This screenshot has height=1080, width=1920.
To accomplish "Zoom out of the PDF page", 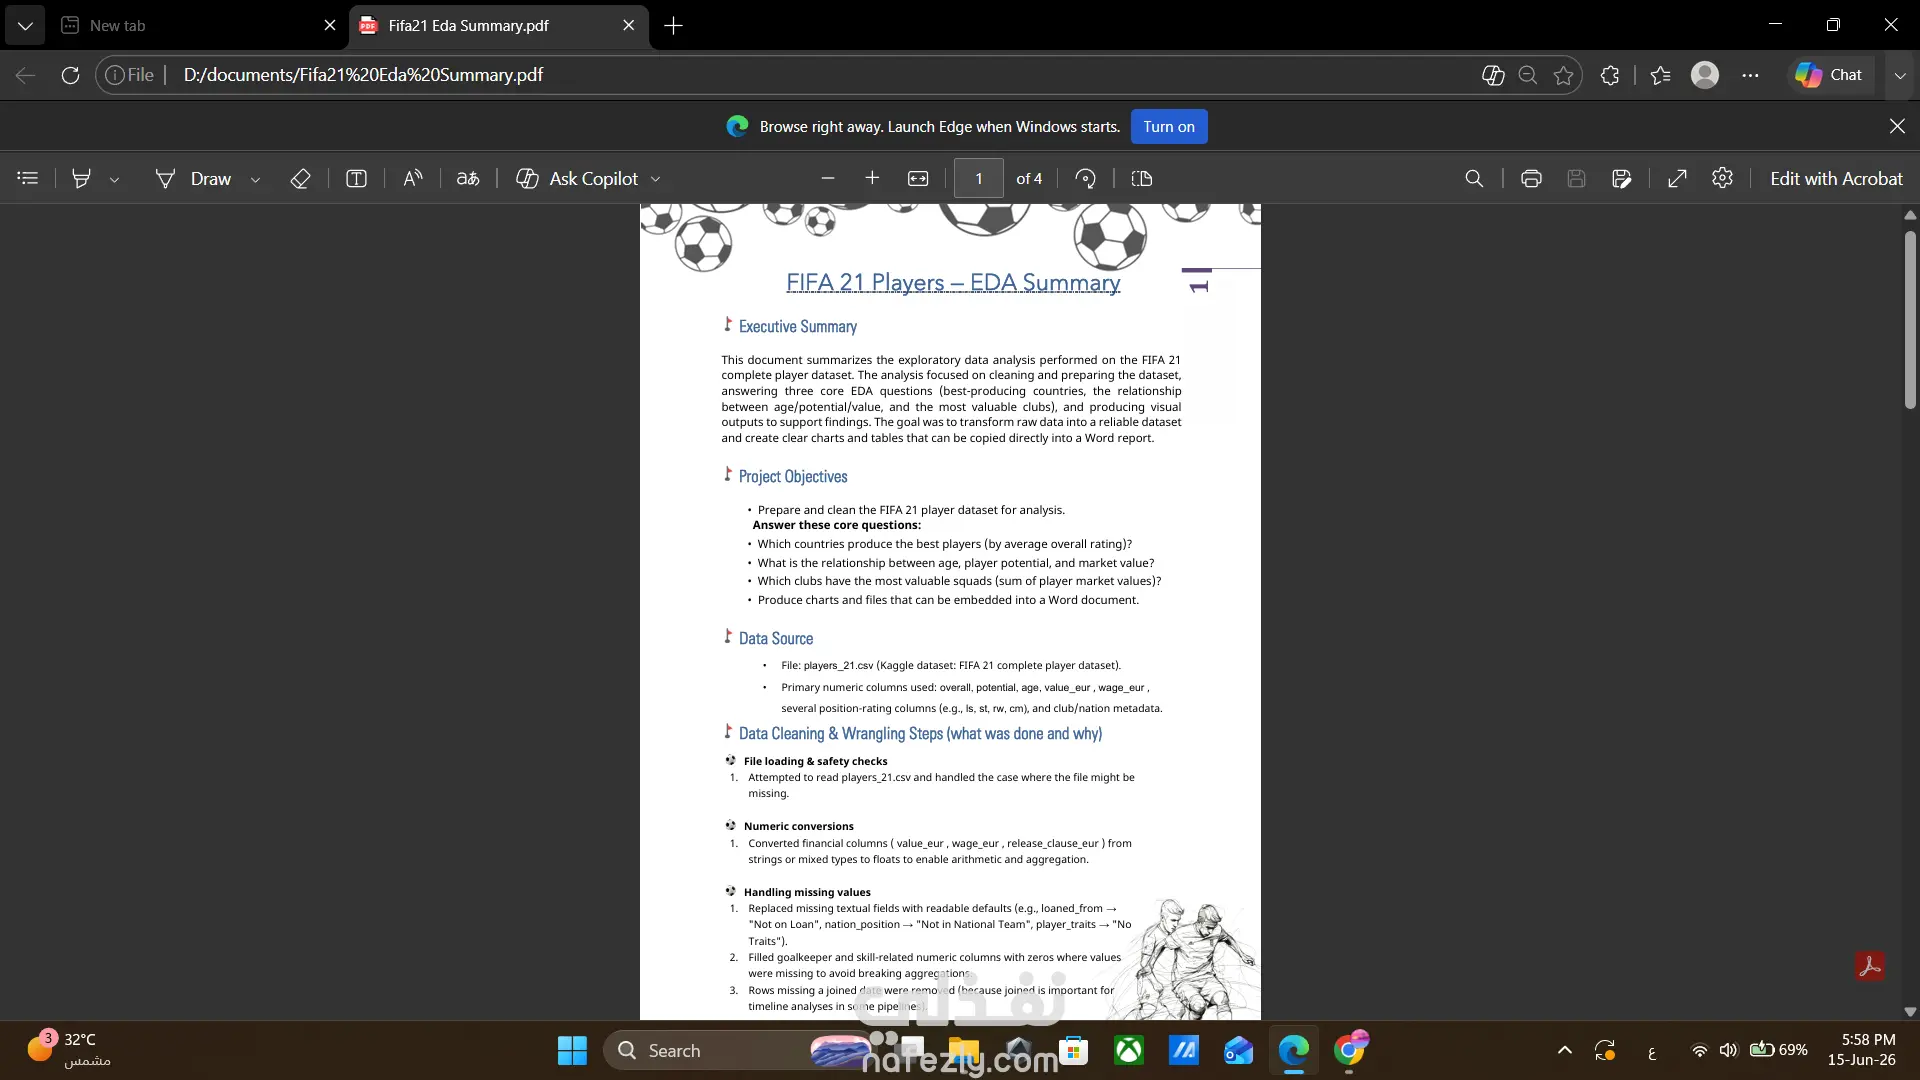I will (827, 178).
